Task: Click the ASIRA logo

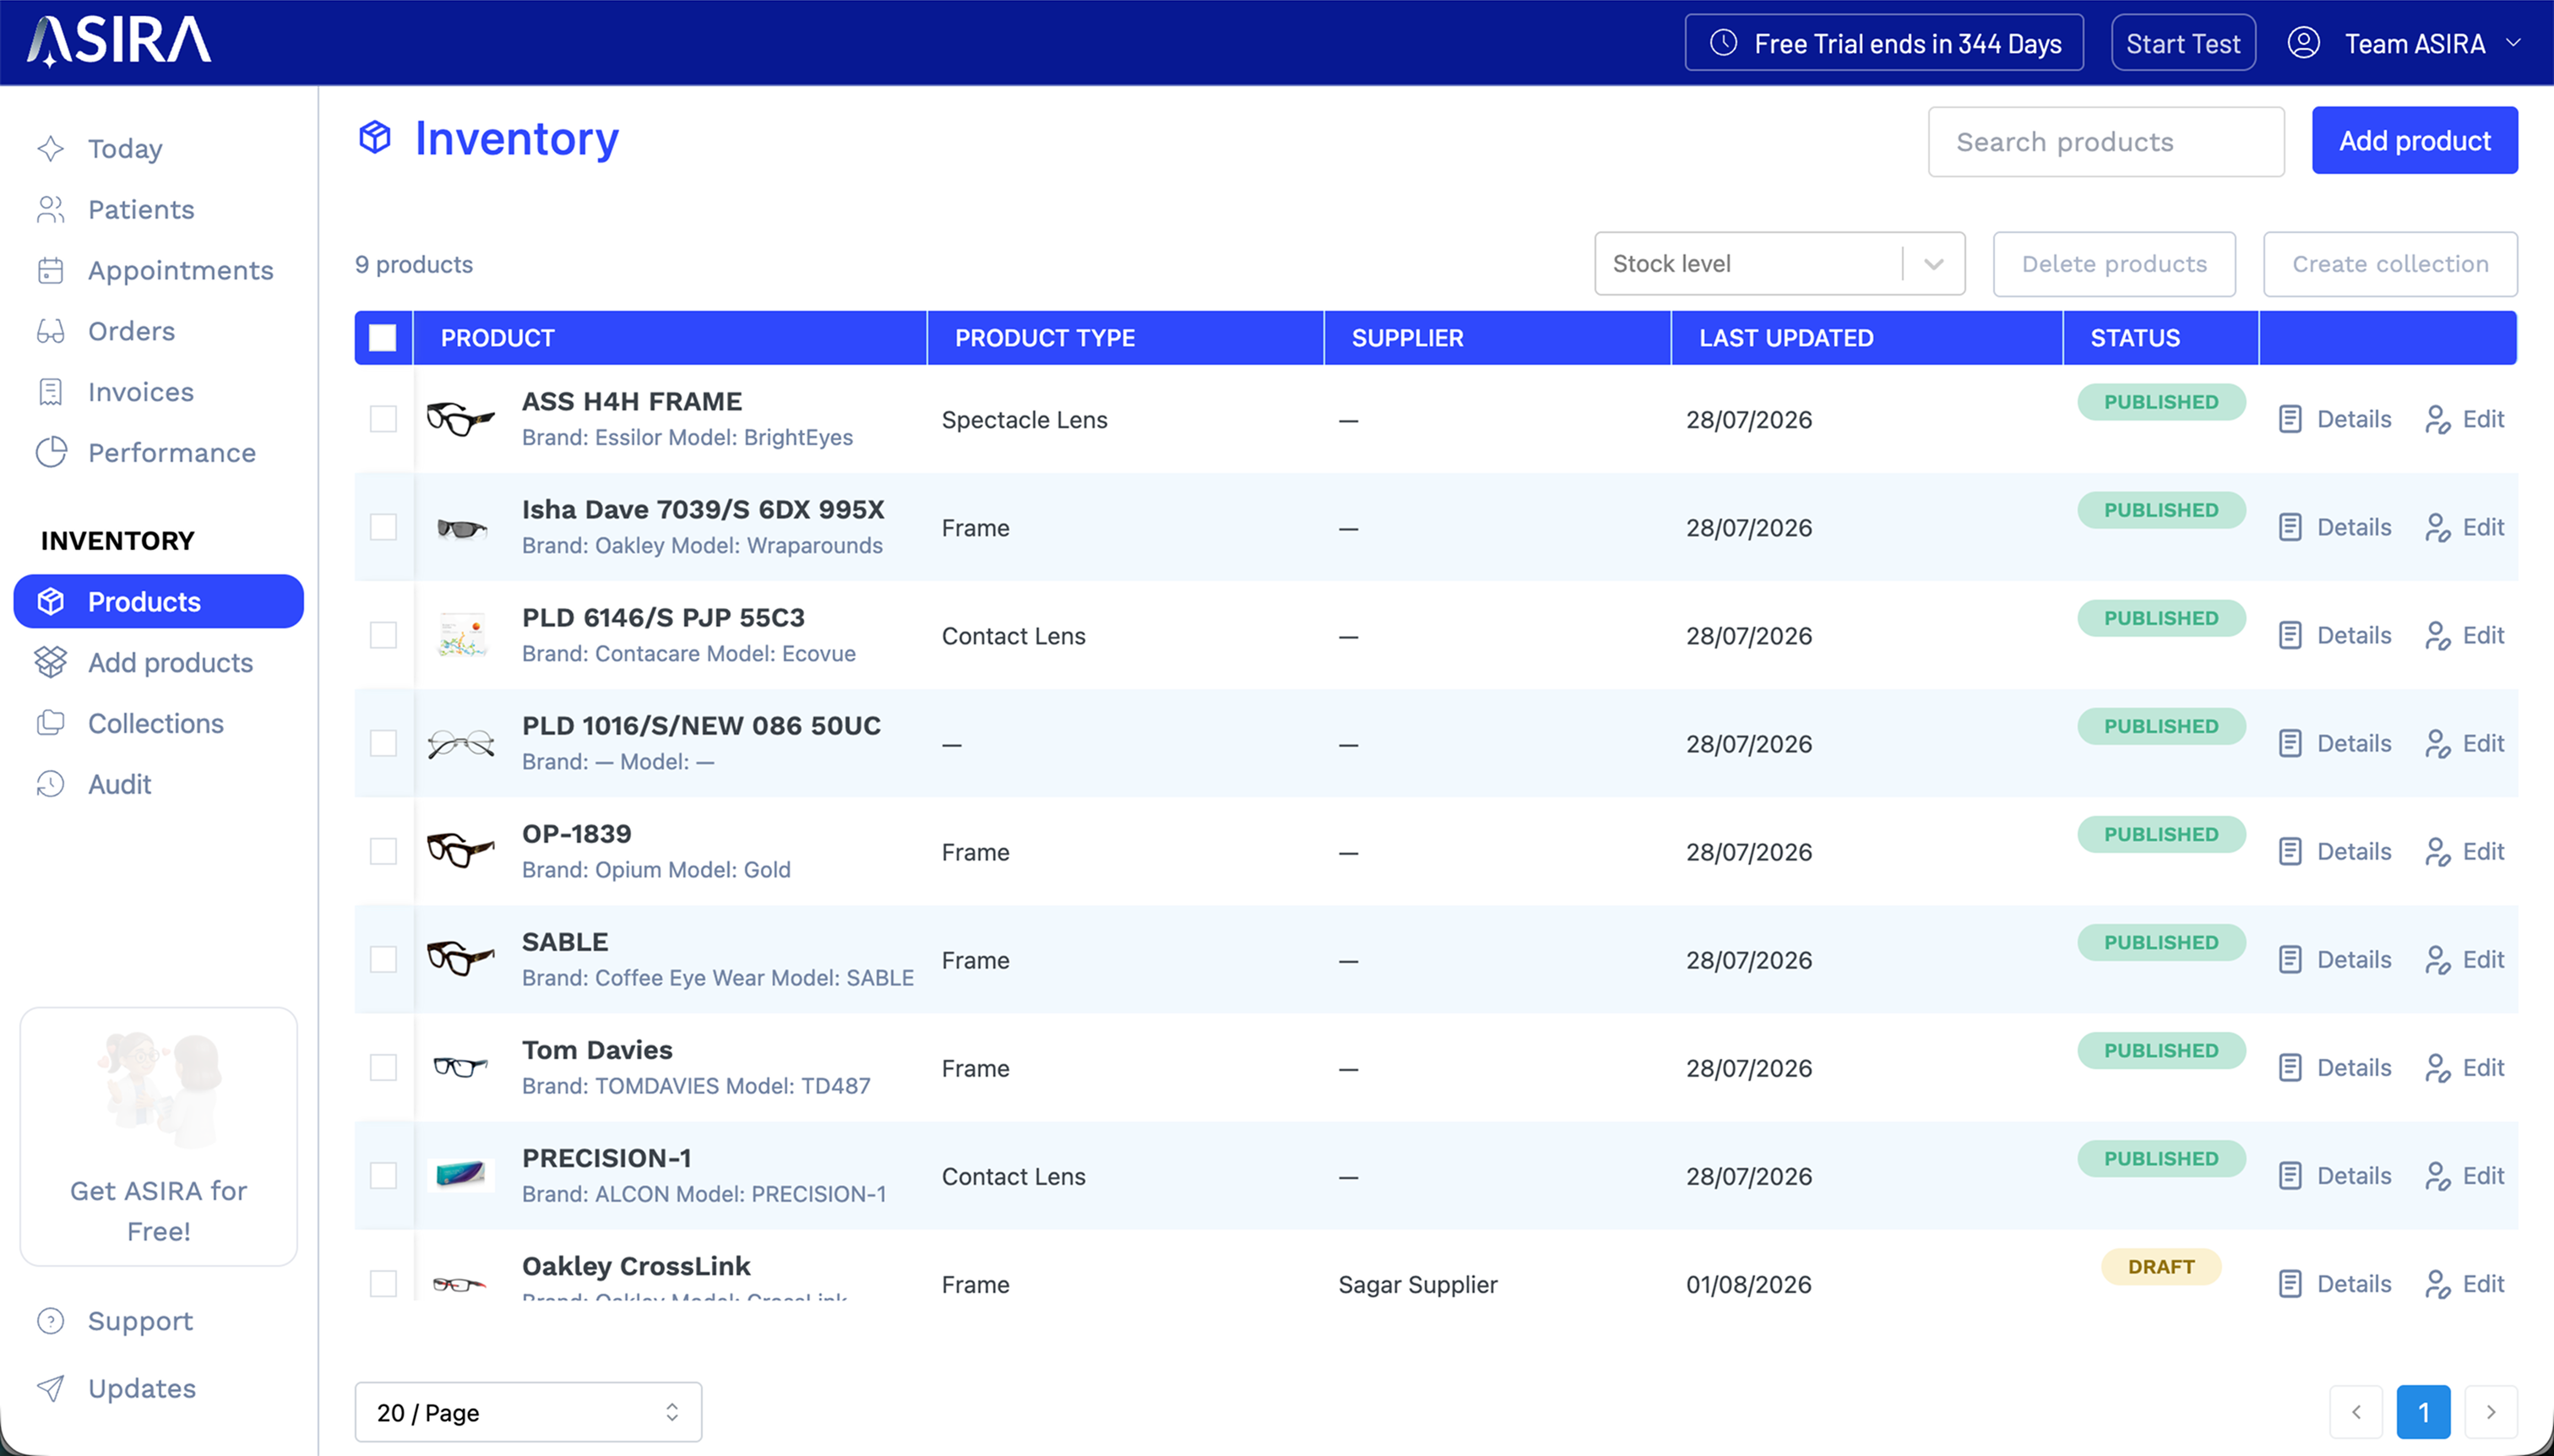Action: (x=118, y=42)
